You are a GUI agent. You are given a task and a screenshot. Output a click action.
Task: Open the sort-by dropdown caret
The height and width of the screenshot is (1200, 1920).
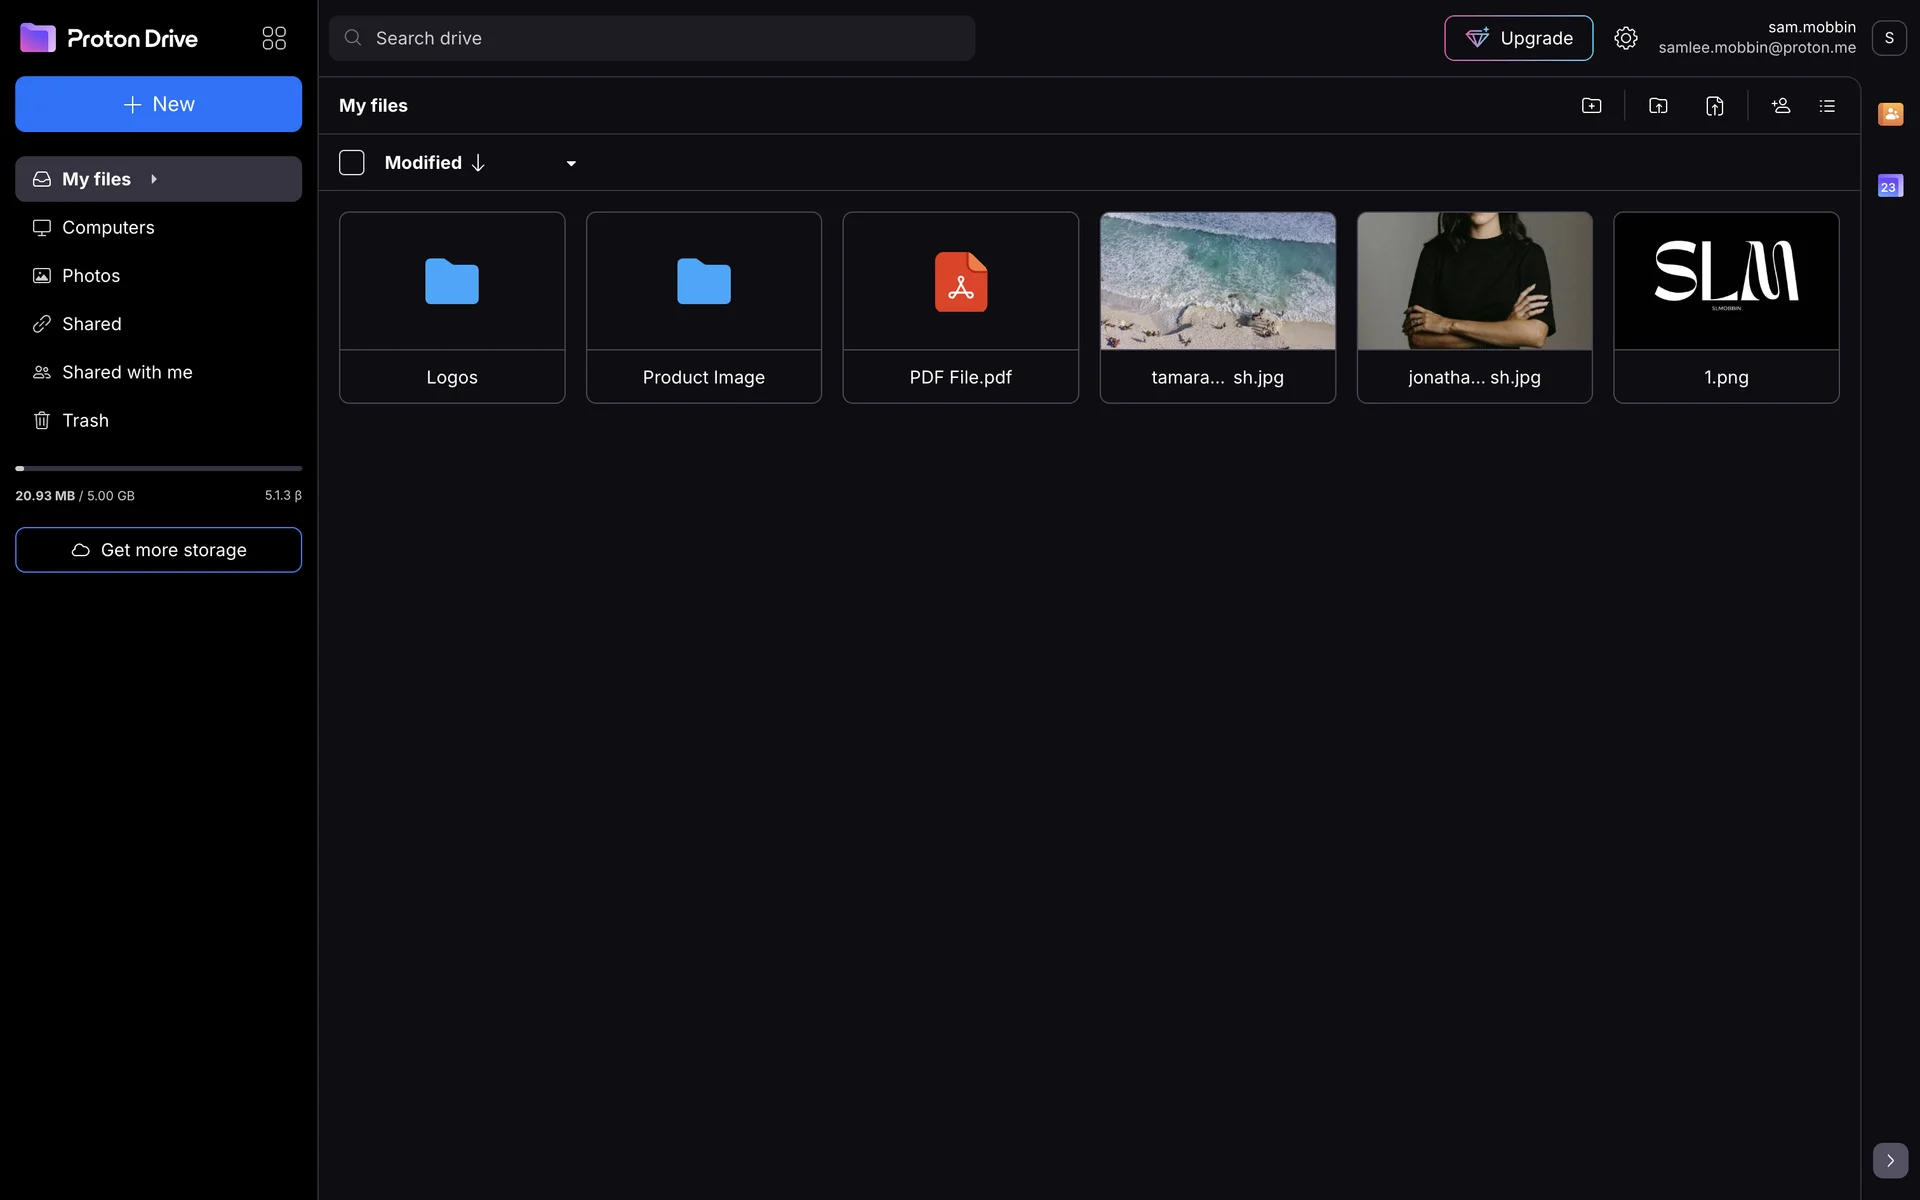571,164
